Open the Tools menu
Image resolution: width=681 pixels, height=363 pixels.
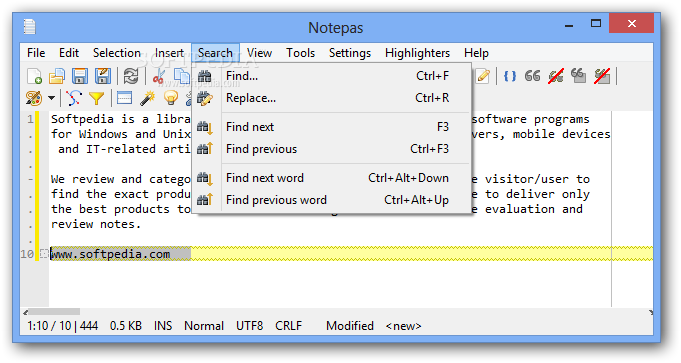[301, 53]
